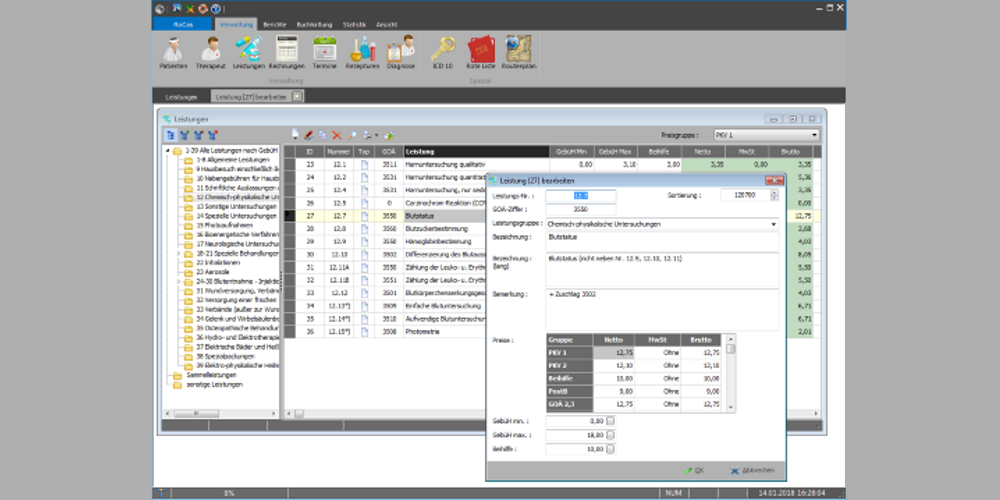Screen dimensions: 1000x500
Task: Open the Termine calendar icon
Action: point(325,52)
